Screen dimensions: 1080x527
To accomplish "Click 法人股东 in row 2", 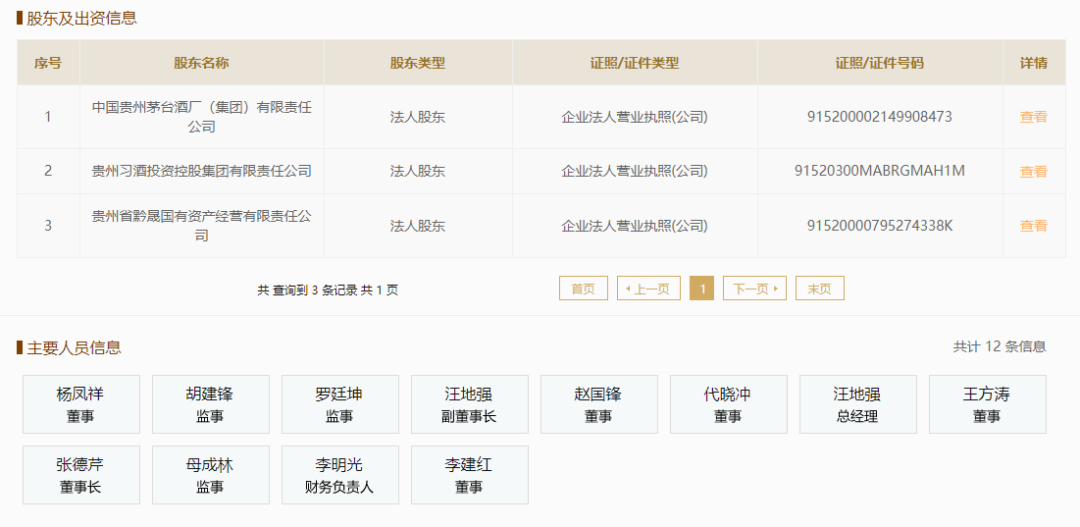I will pyautogui.click(x=418, y=171).
